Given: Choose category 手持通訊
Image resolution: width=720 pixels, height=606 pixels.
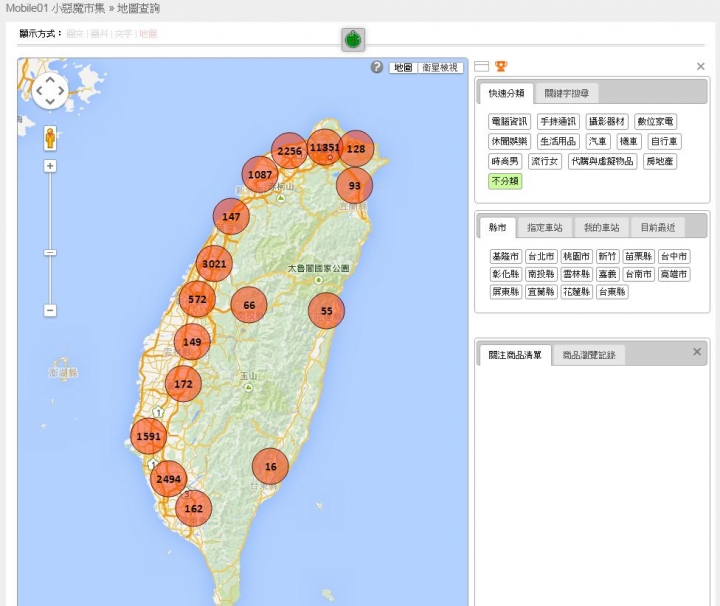Looking at the screenshot, I should [x=558, y=122].
